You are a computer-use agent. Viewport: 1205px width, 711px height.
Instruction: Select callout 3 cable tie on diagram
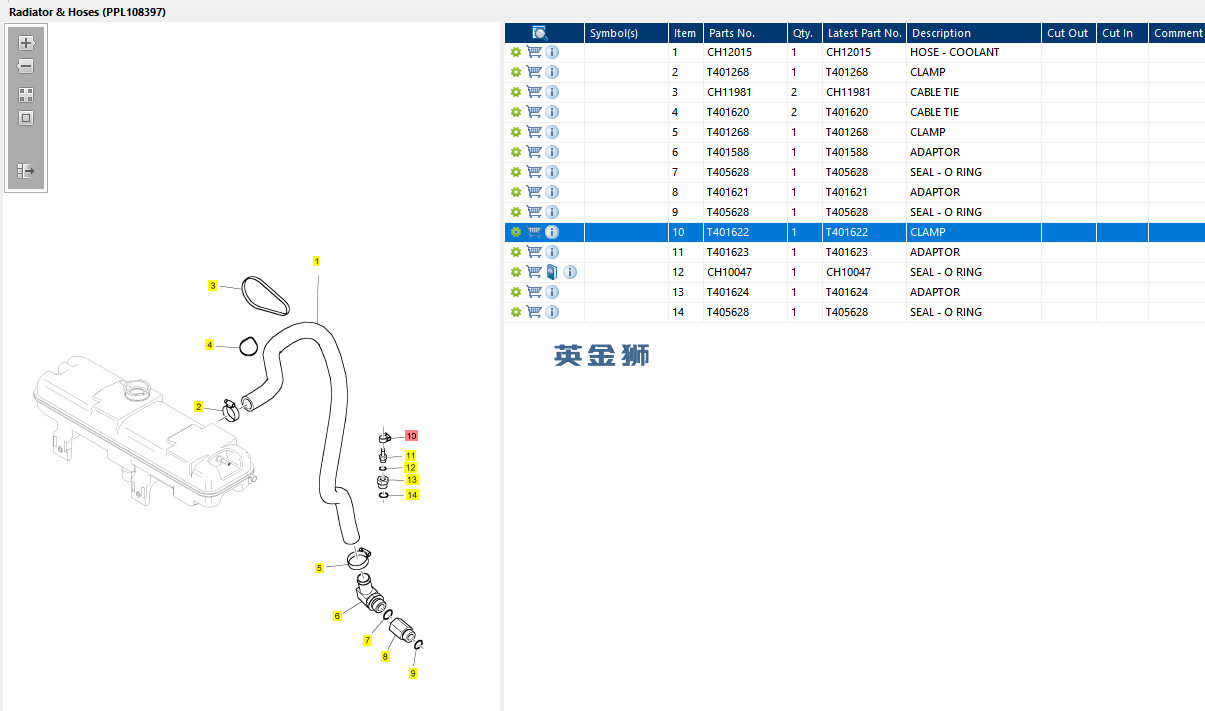[x=212, y=286]
